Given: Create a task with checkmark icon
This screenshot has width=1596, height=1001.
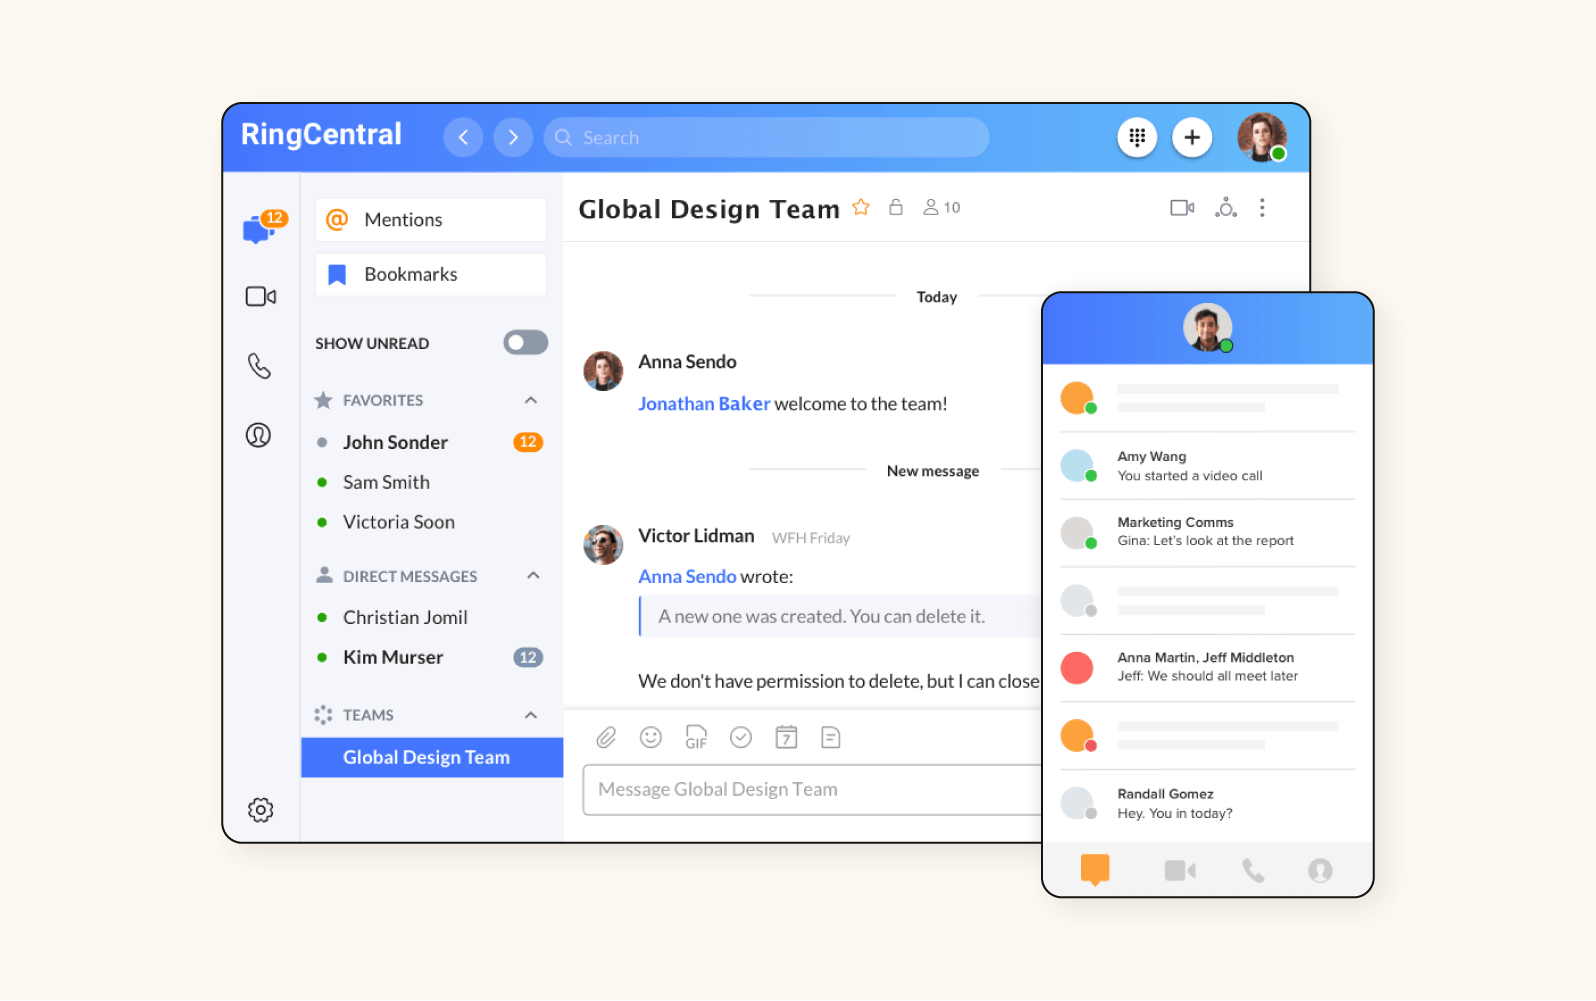Looking at the screenshot, I should coord(741,737).
